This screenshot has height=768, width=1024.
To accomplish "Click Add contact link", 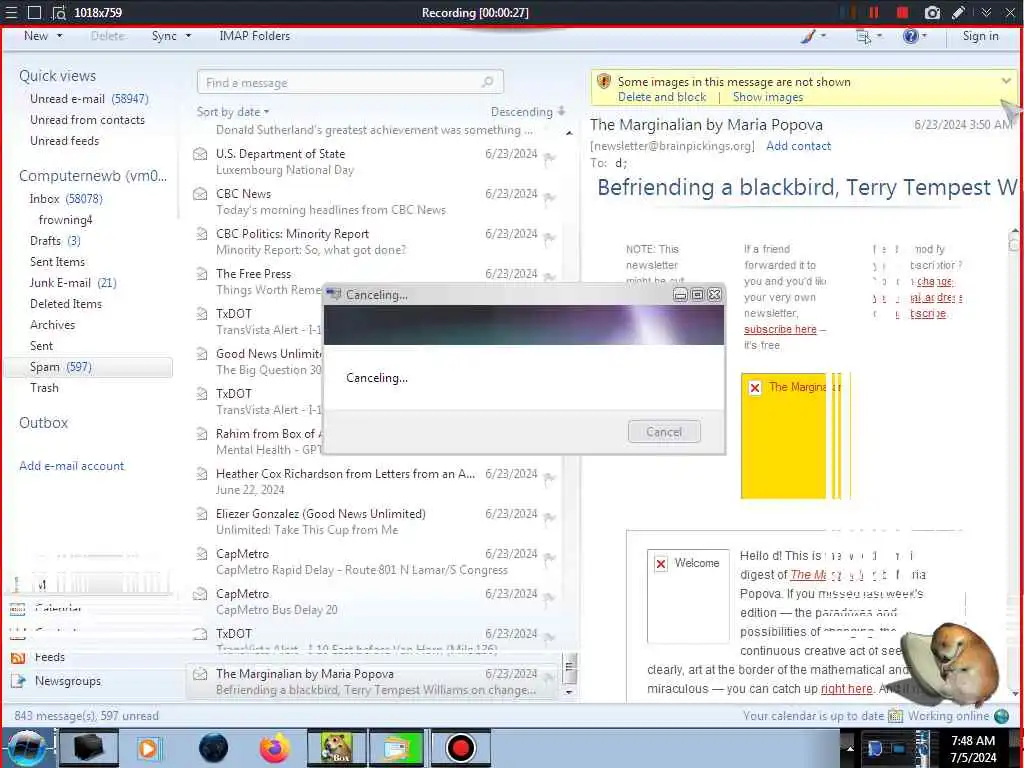I will tap(799, 146).
